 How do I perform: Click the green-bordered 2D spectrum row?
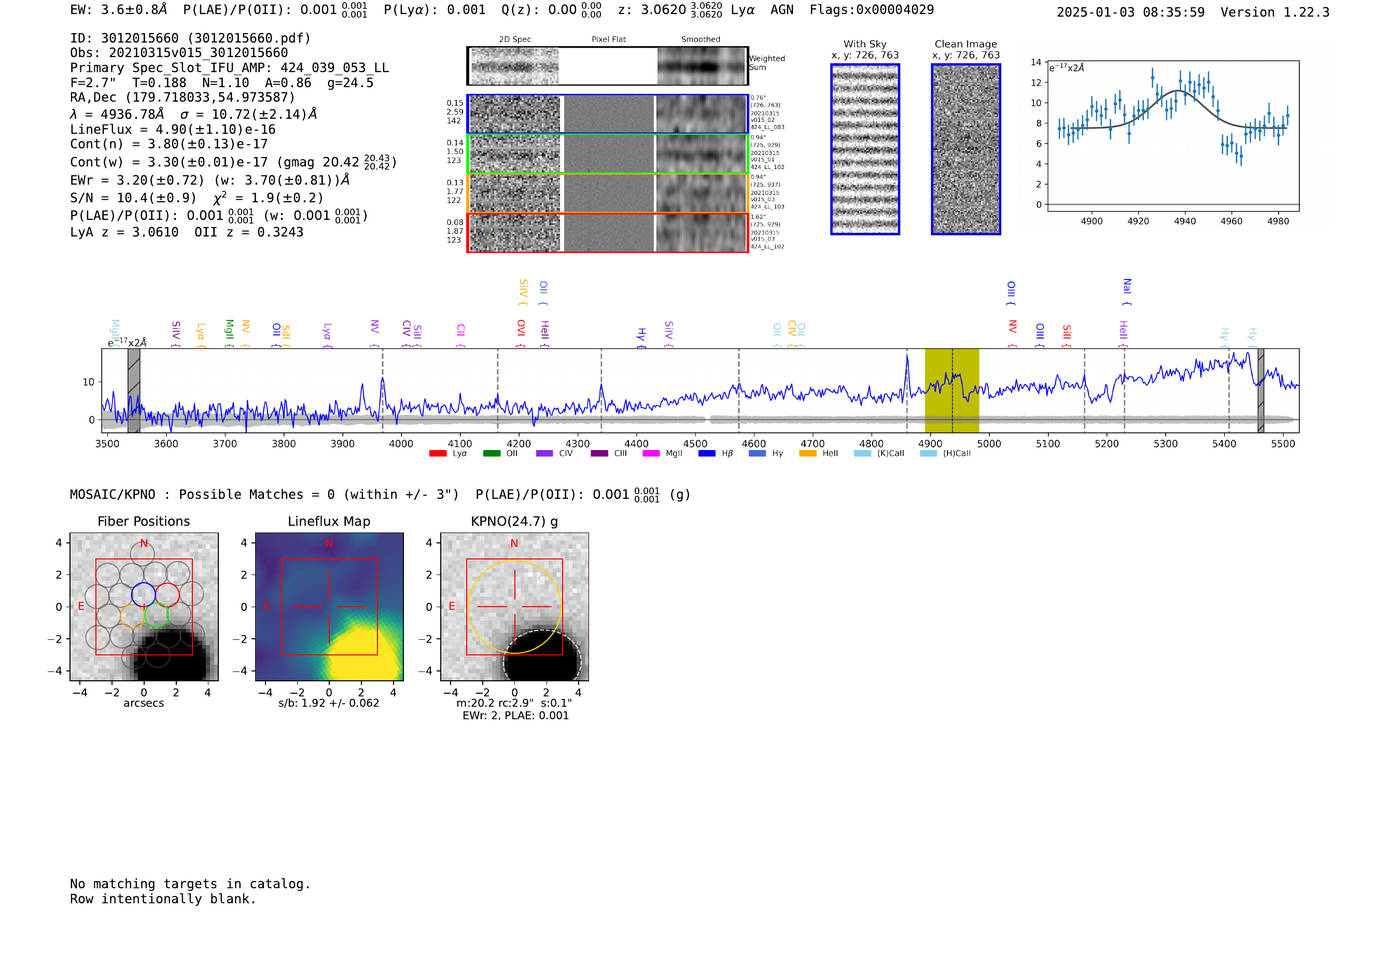click(x=607, y=154)
